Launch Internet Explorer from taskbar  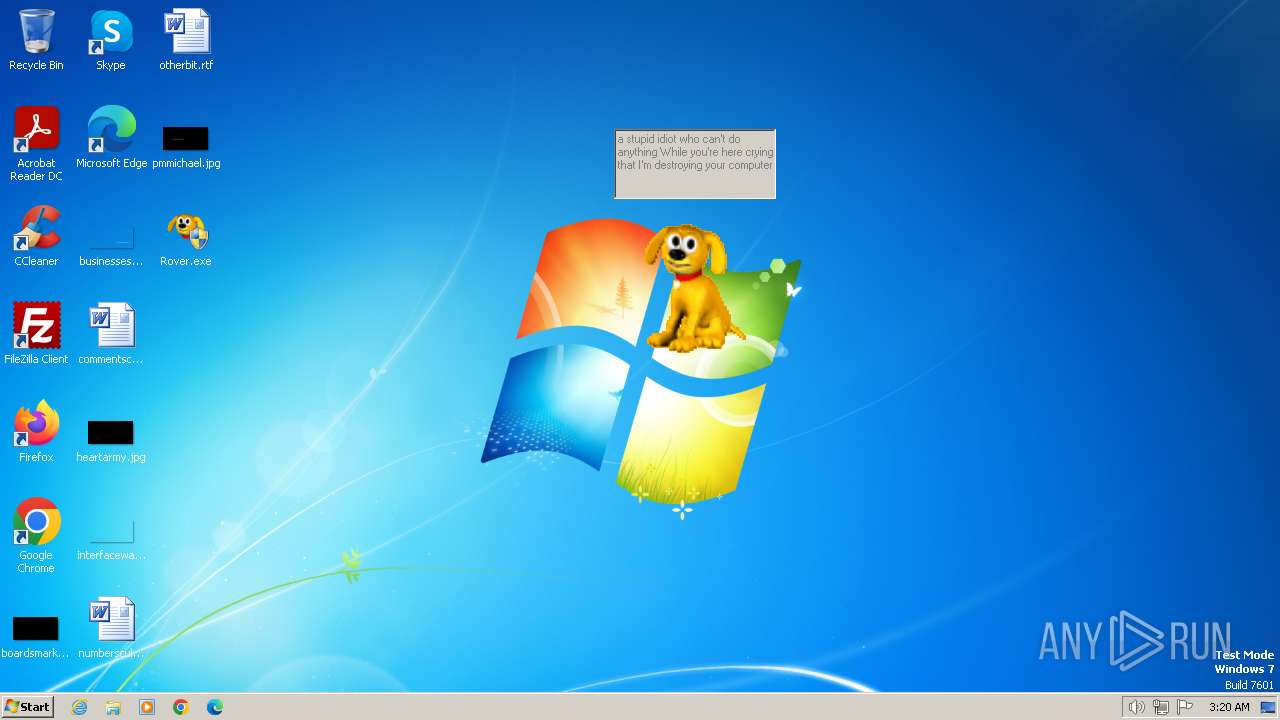point(80,707)
